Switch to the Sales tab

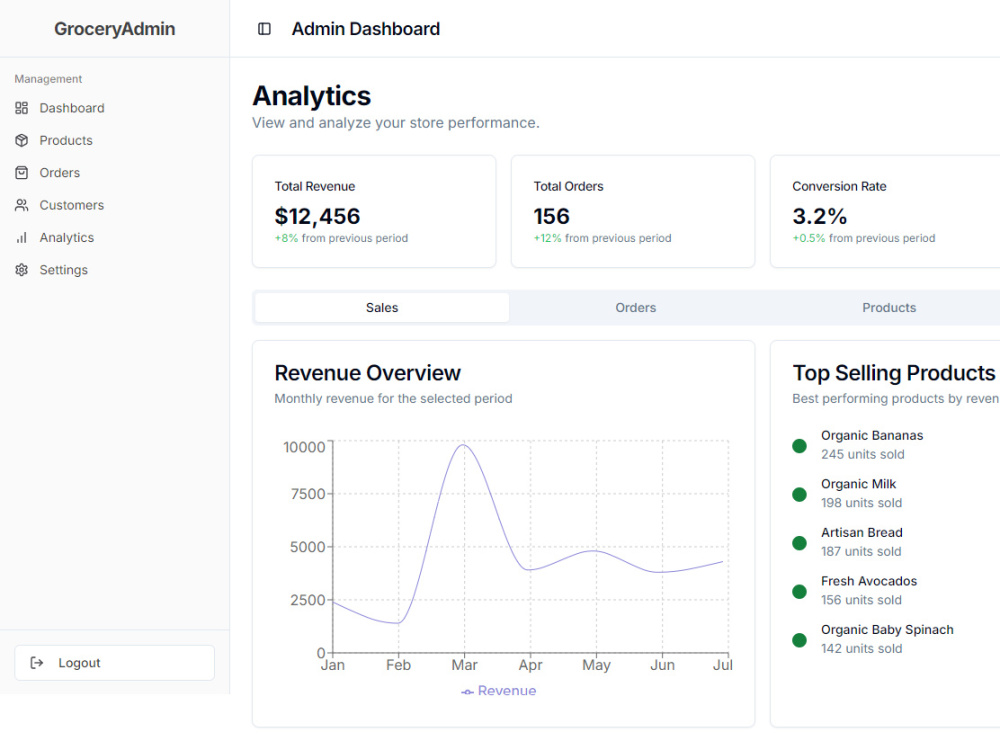(x=382, y=307)
